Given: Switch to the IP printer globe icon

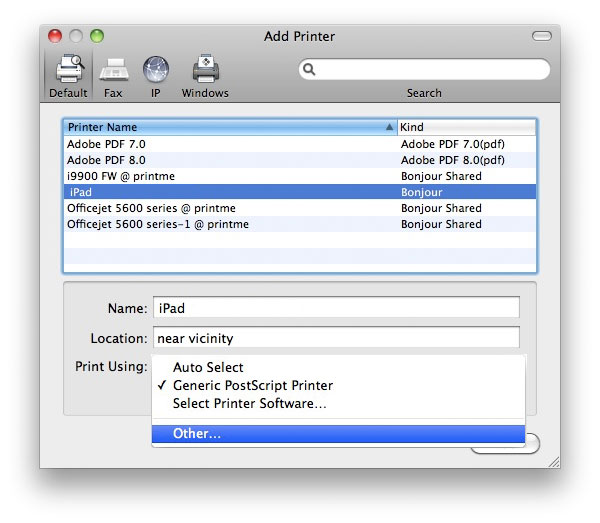Looking at the screenshot, I should [x=156, y=69].
